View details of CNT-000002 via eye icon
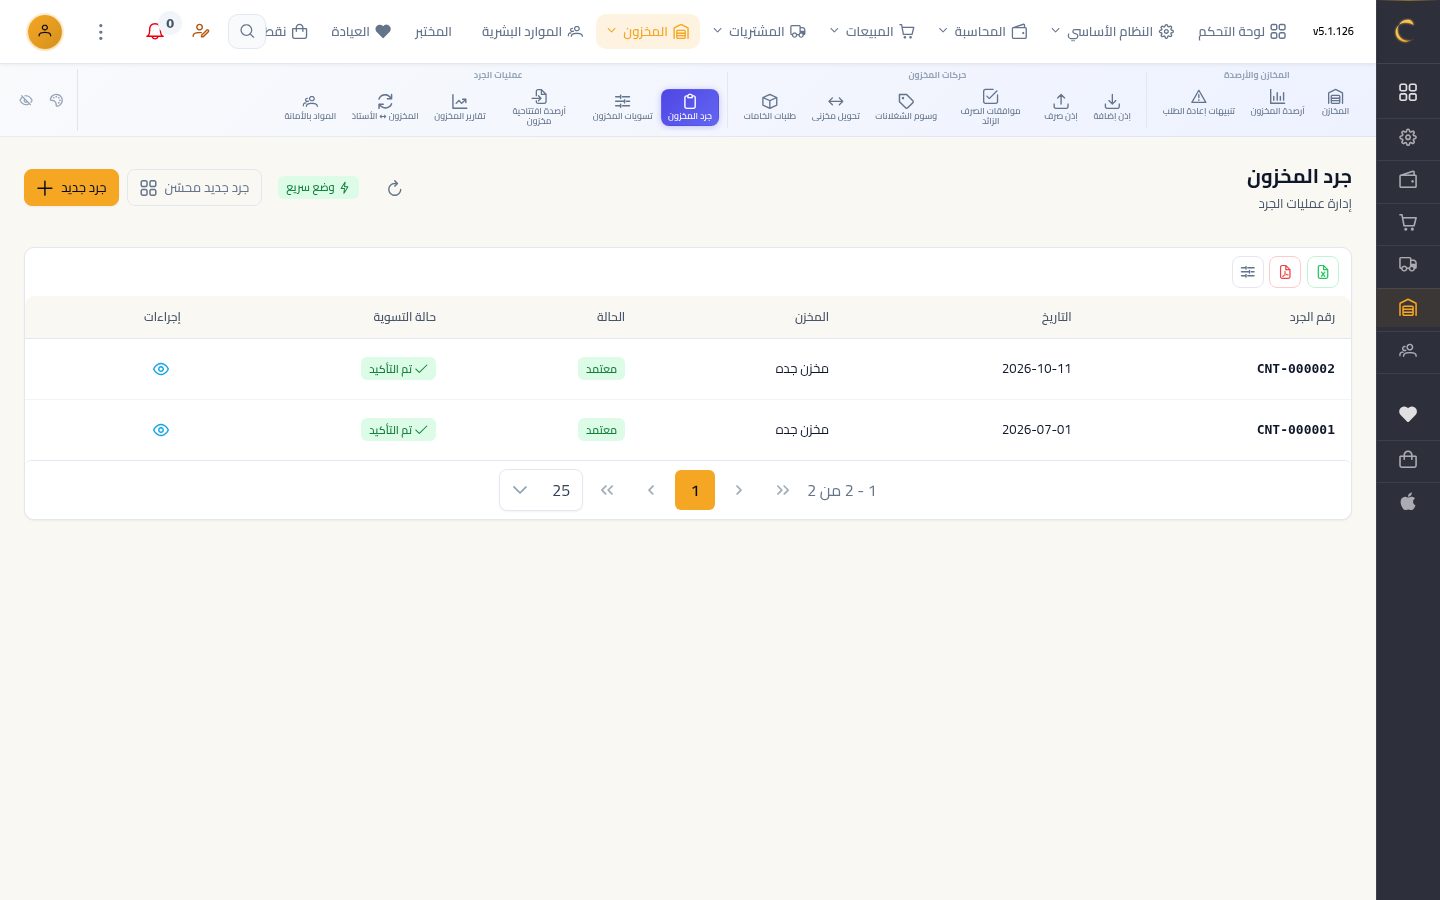This screenshot has width=1440, height=900. click(x=161, y=369)
